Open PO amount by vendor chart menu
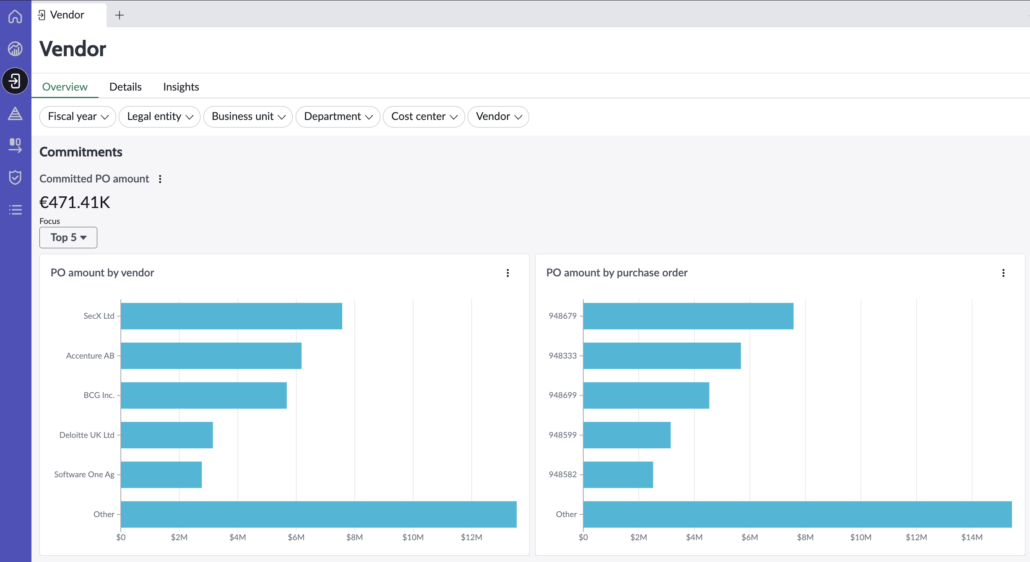 click(507, 273)
